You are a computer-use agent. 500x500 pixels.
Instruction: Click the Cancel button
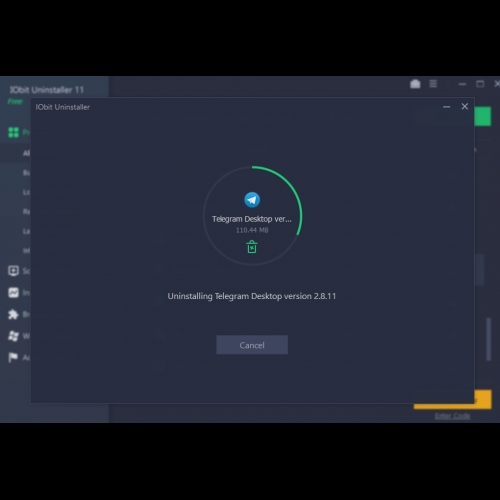click(x=252, y=345)
